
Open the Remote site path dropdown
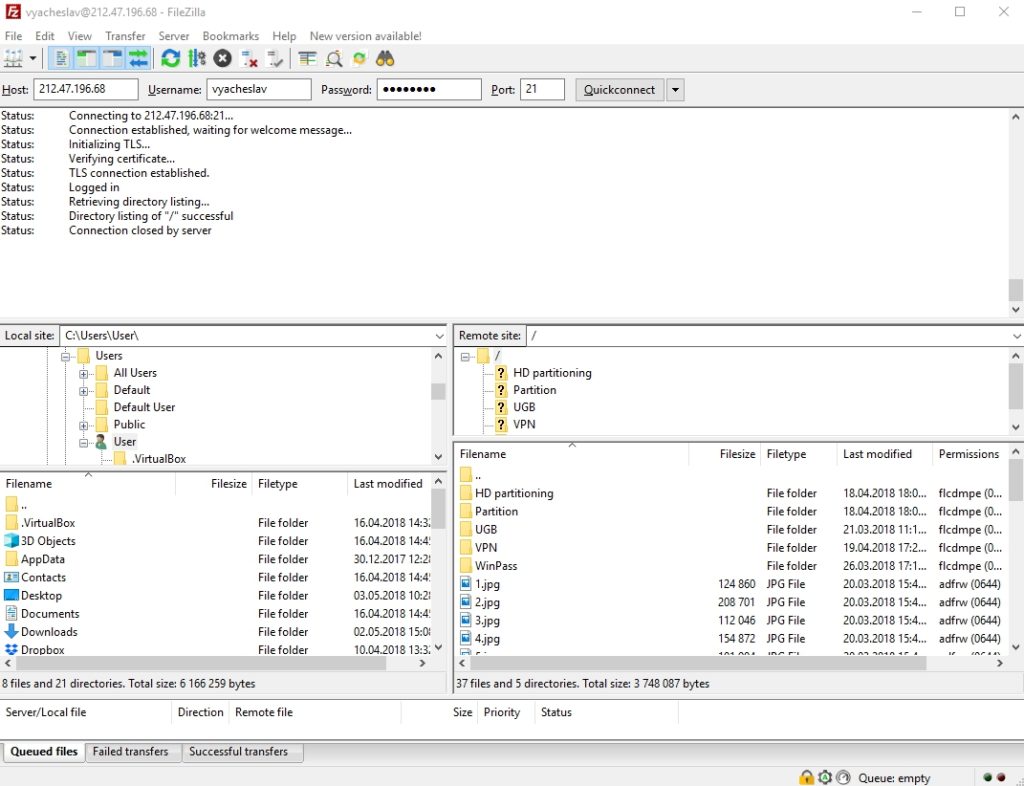point(1016,336)
